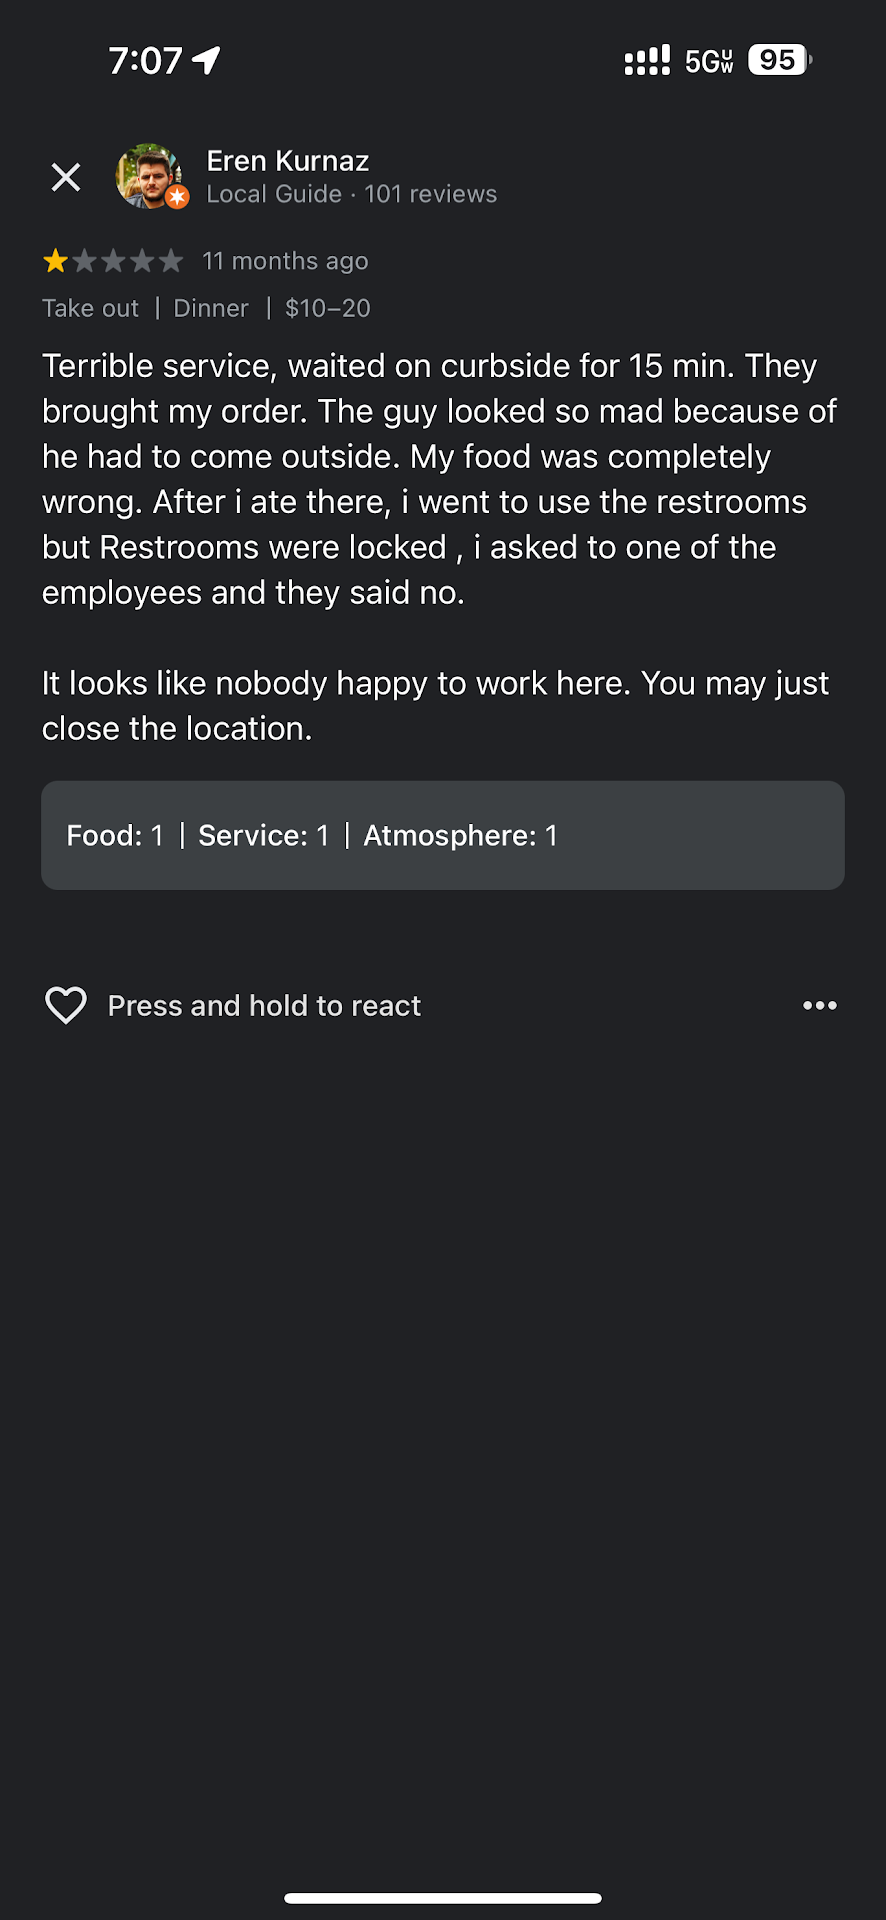Viewport: 886px width, 1920px height.
Task: Tap the 'Terrible service' review paragraph
Action: 440,478
